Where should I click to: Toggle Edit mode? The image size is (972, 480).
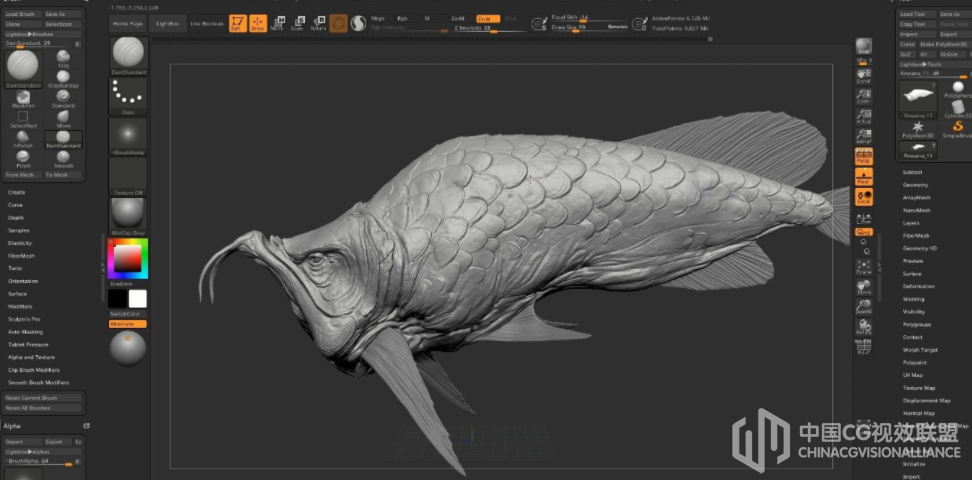tap(238, 24)
